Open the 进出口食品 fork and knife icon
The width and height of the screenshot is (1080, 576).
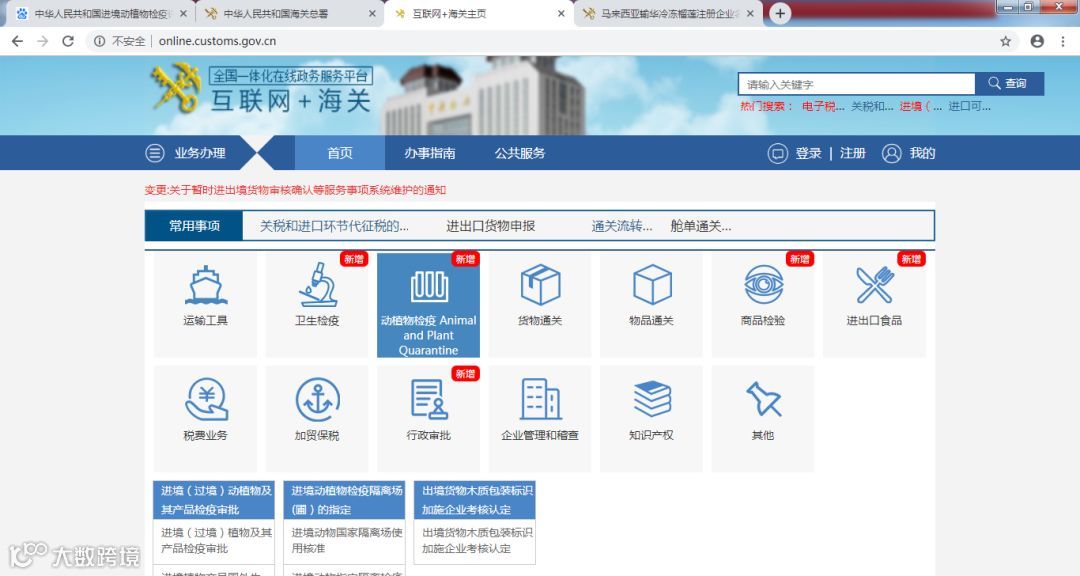(875, 285)
